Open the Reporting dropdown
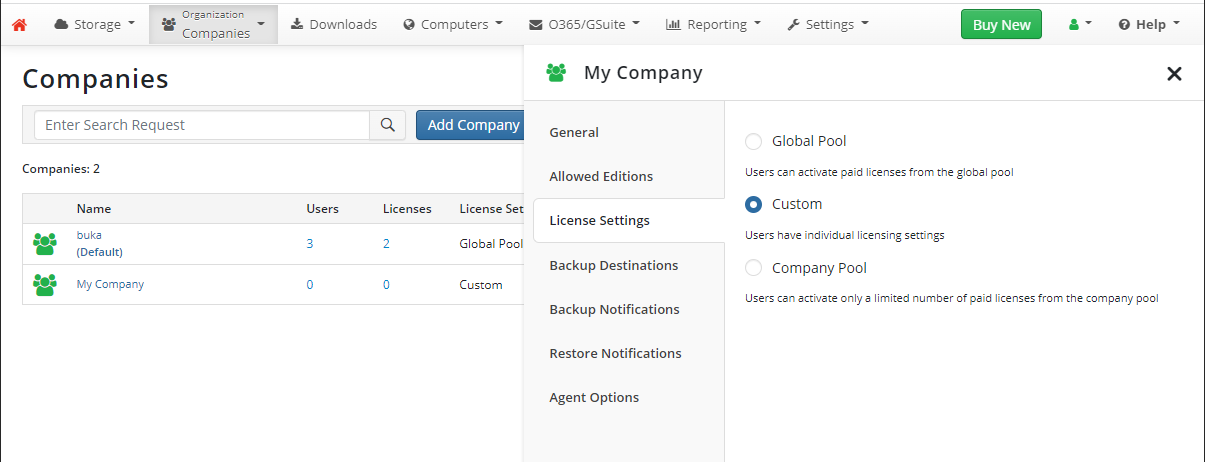1205x462 pixels. pyautogui.click(x=713, y=24)
